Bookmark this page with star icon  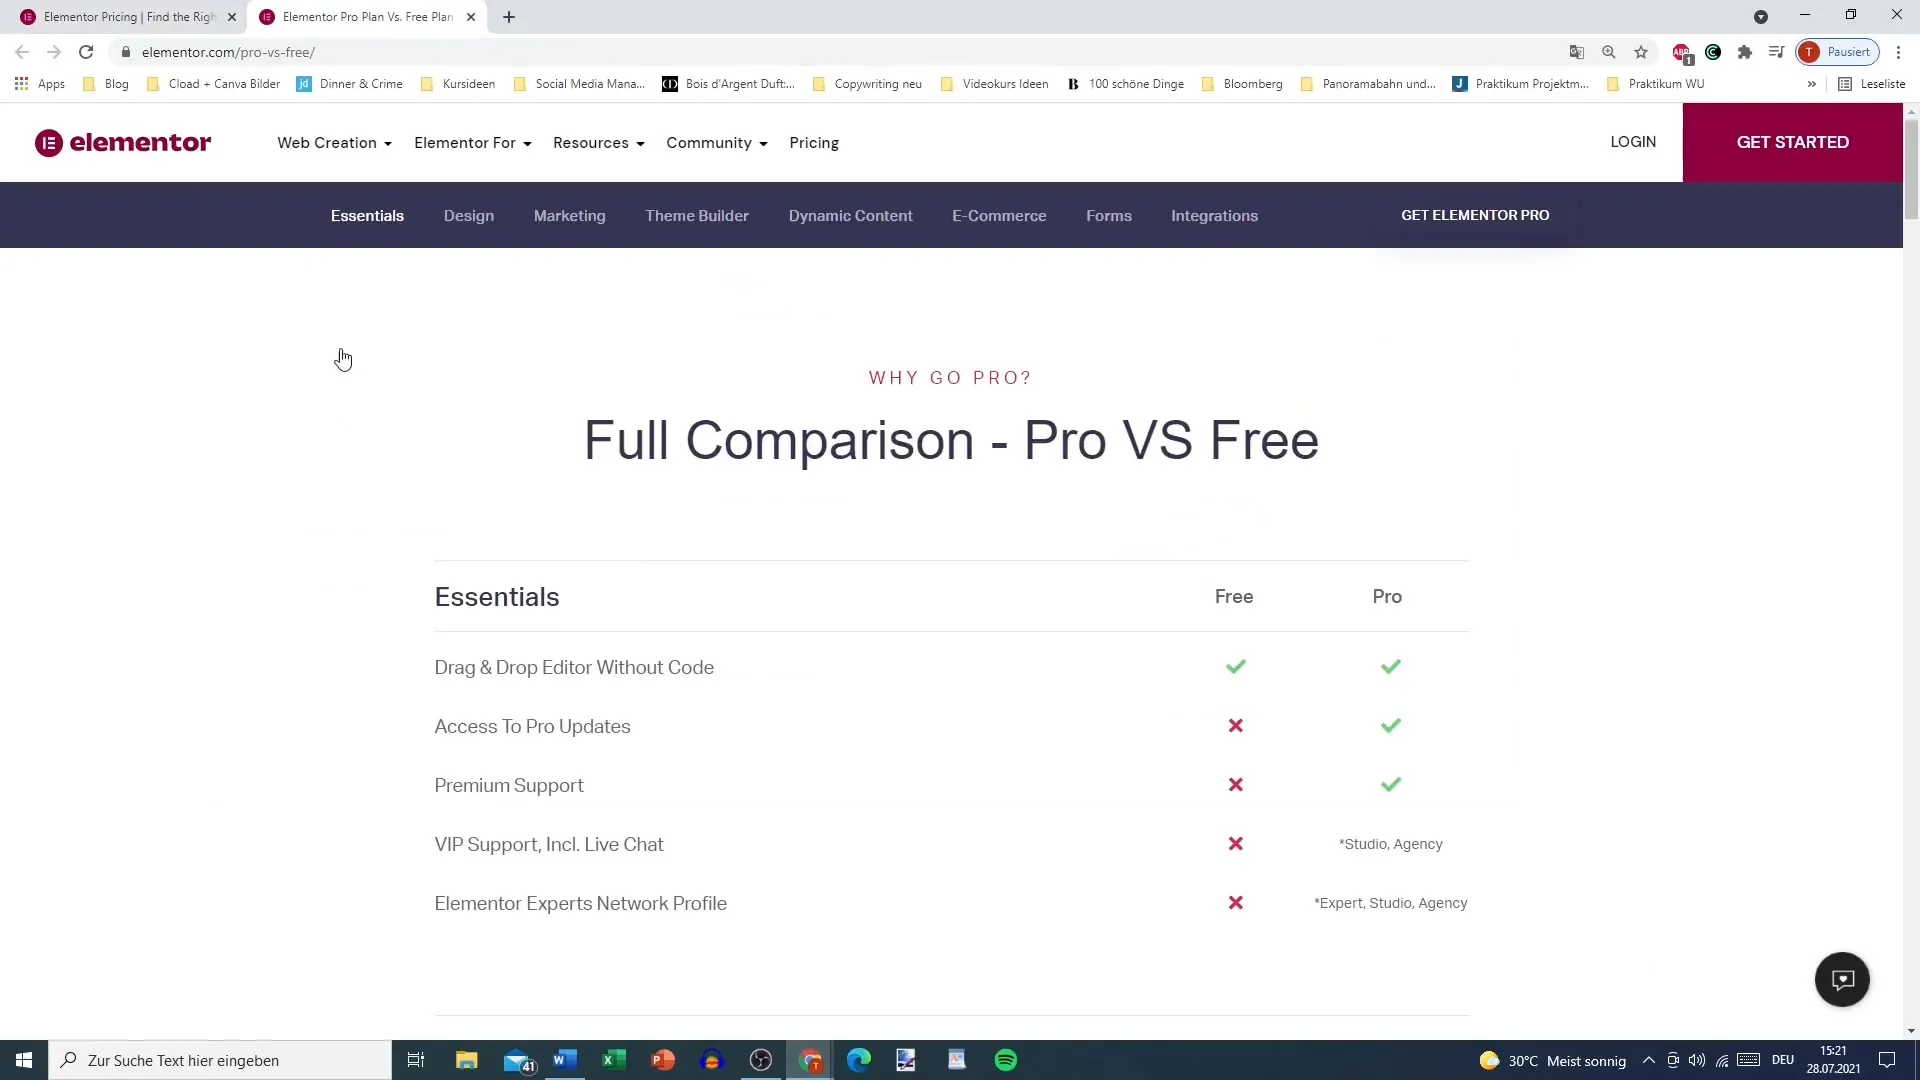pyautogui.click(x=1641, y=52)
